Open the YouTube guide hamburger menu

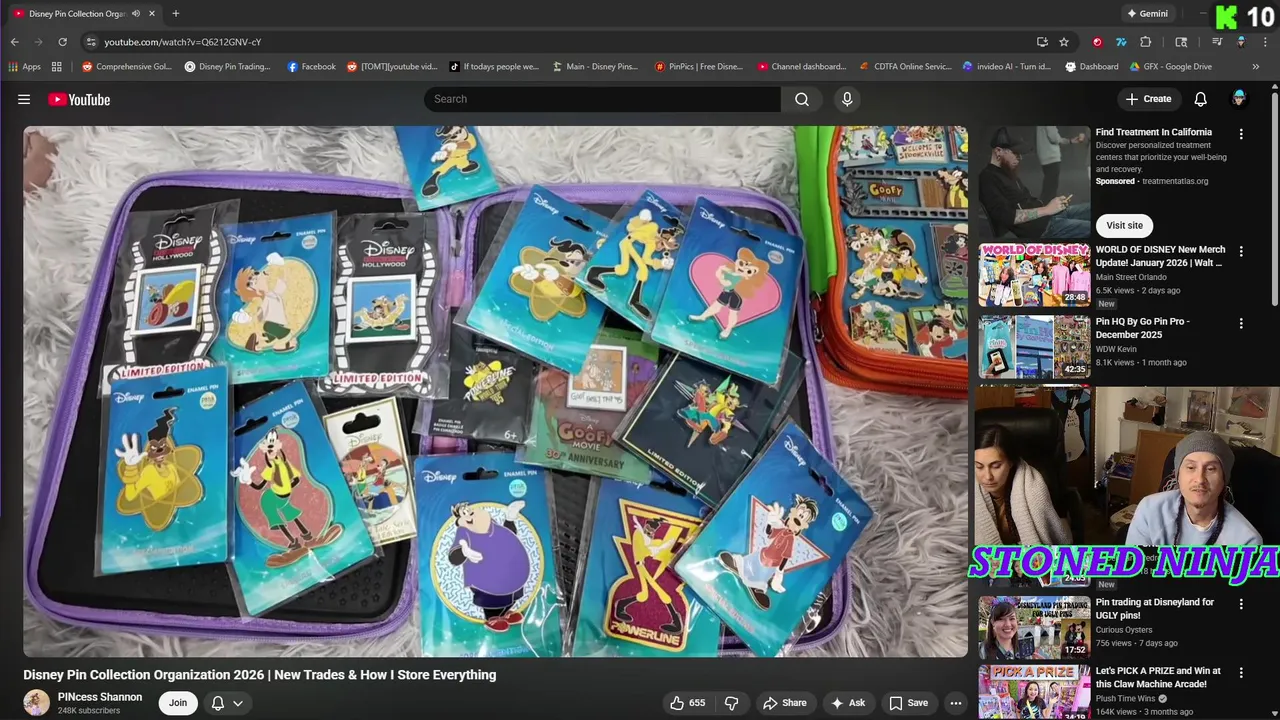pos(24,99)
